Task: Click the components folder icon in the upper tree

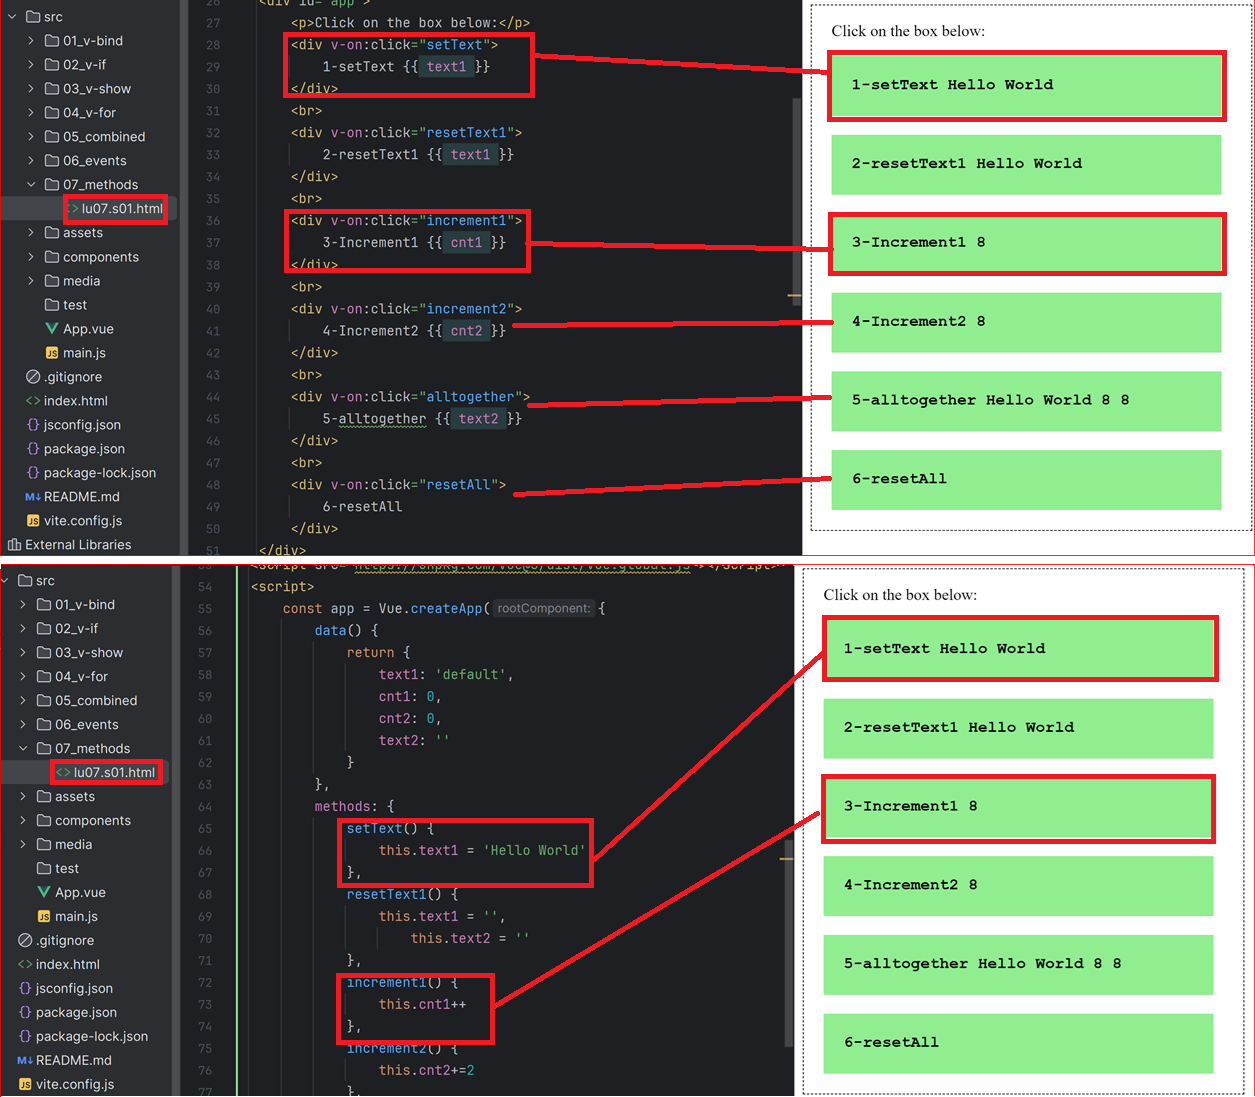Action: click(x=52, y=257)
